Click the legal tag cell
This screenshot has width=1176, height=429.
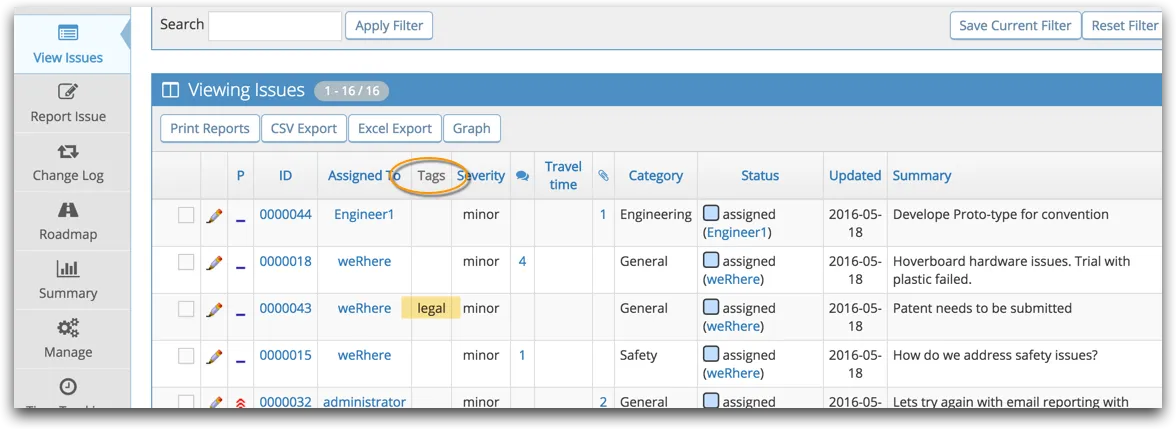click(x=431, y=308)
